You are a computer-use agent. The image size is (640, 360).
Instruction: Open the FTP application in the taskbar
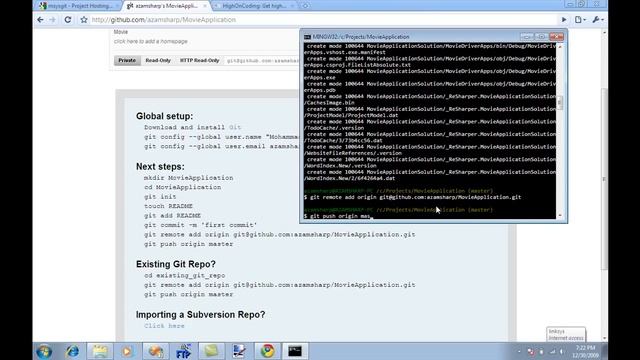[183, 351]
